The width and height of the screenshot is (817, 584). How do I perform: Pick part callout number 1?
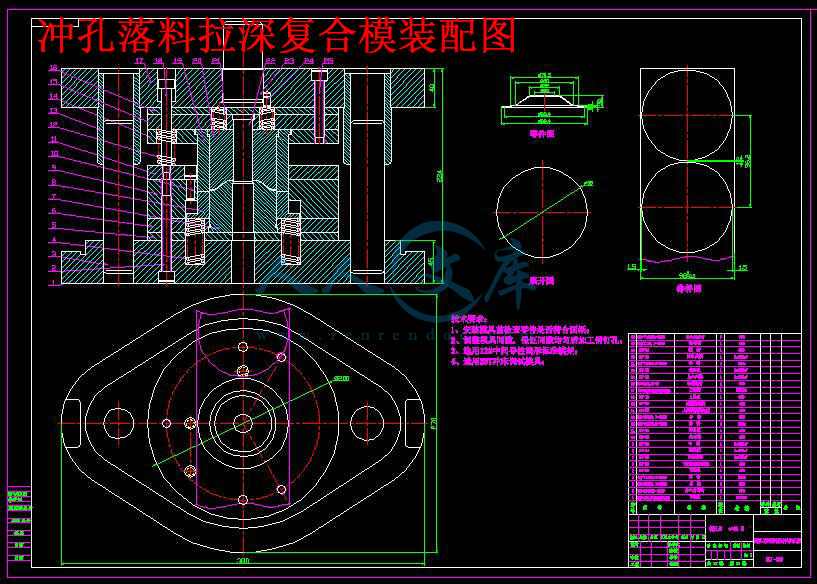[54, 282]
